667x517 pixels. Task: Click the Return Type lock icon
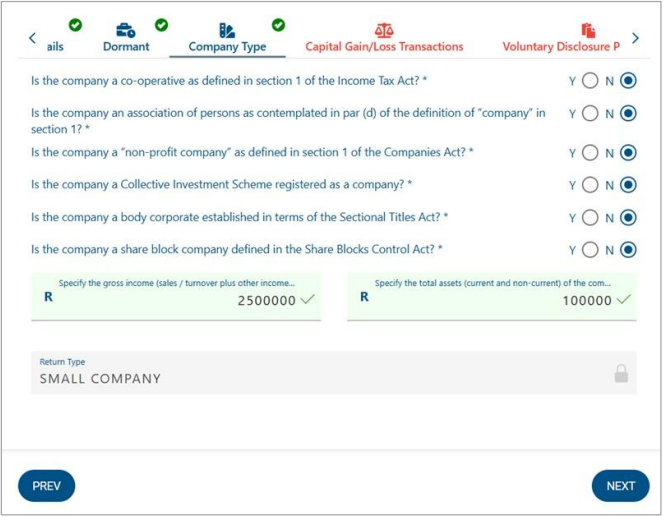(x=621, y=374)
